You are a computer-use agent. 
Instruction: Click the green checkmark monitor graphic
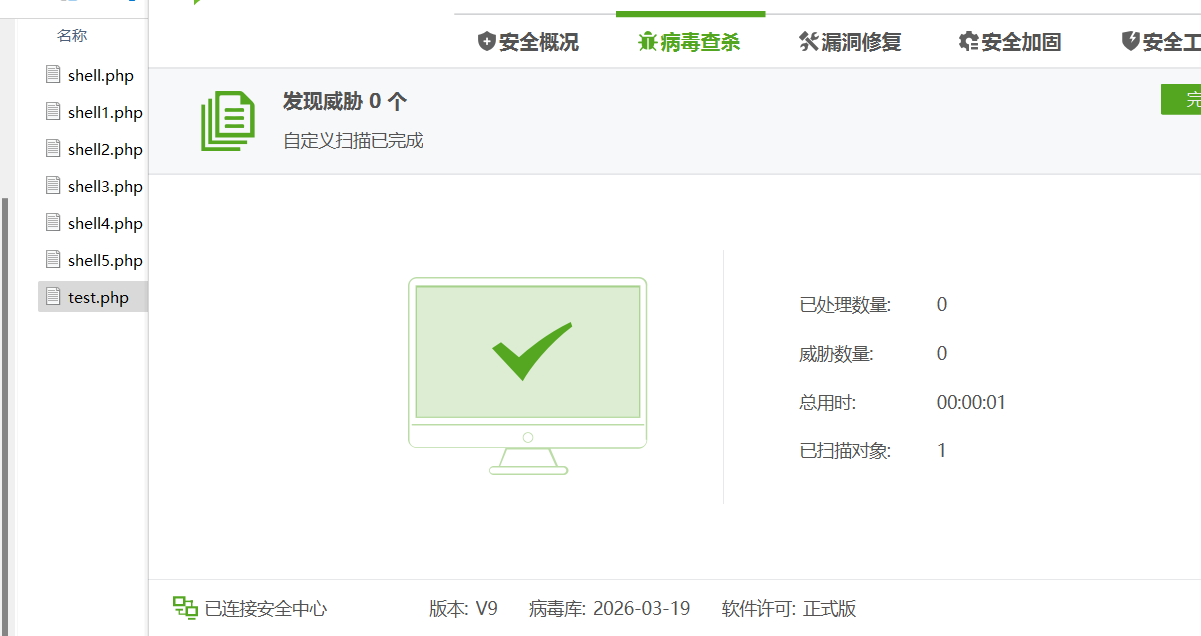coord(527,375)
